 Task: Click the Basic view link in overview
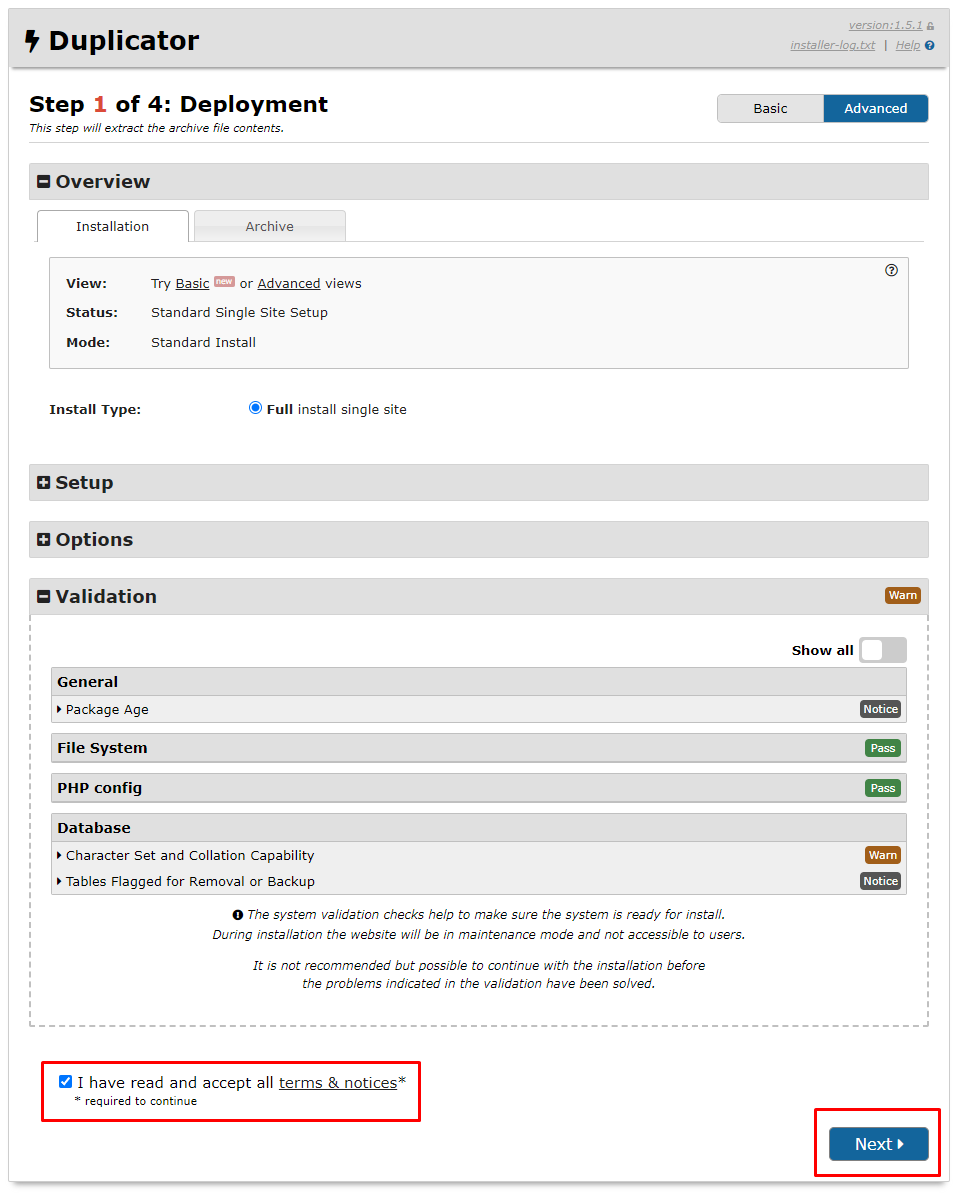[x=192, y=284]
